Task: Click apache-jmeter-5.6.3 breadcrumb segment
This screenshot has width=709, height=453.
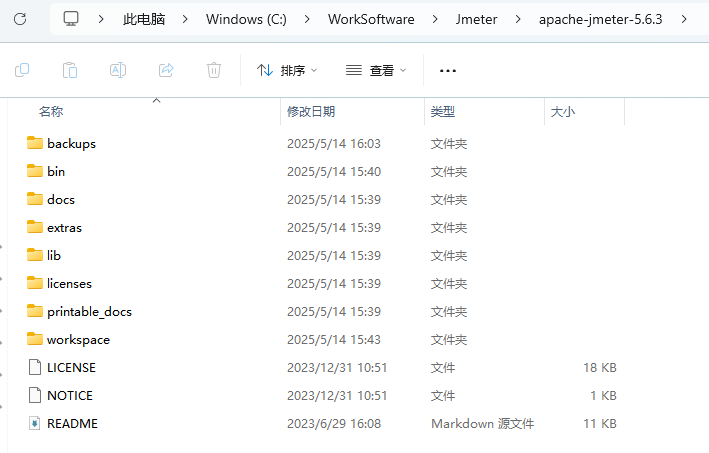Action: [600, 19]
